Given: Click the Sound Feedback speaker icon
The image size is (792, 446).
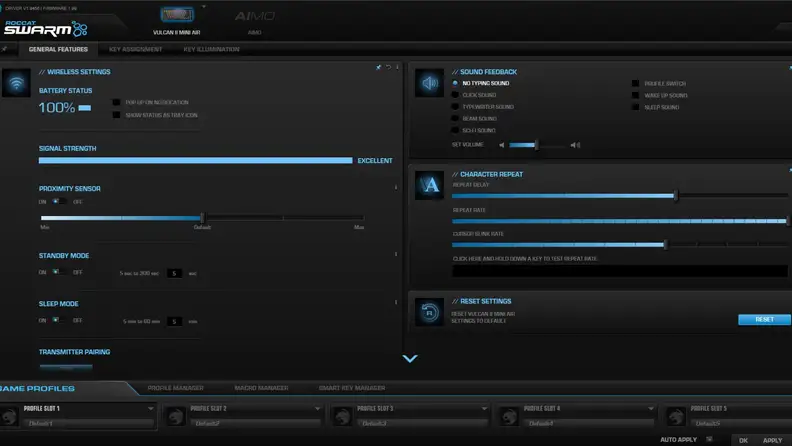Looking at the screenshot, I should tap(429, 83).
